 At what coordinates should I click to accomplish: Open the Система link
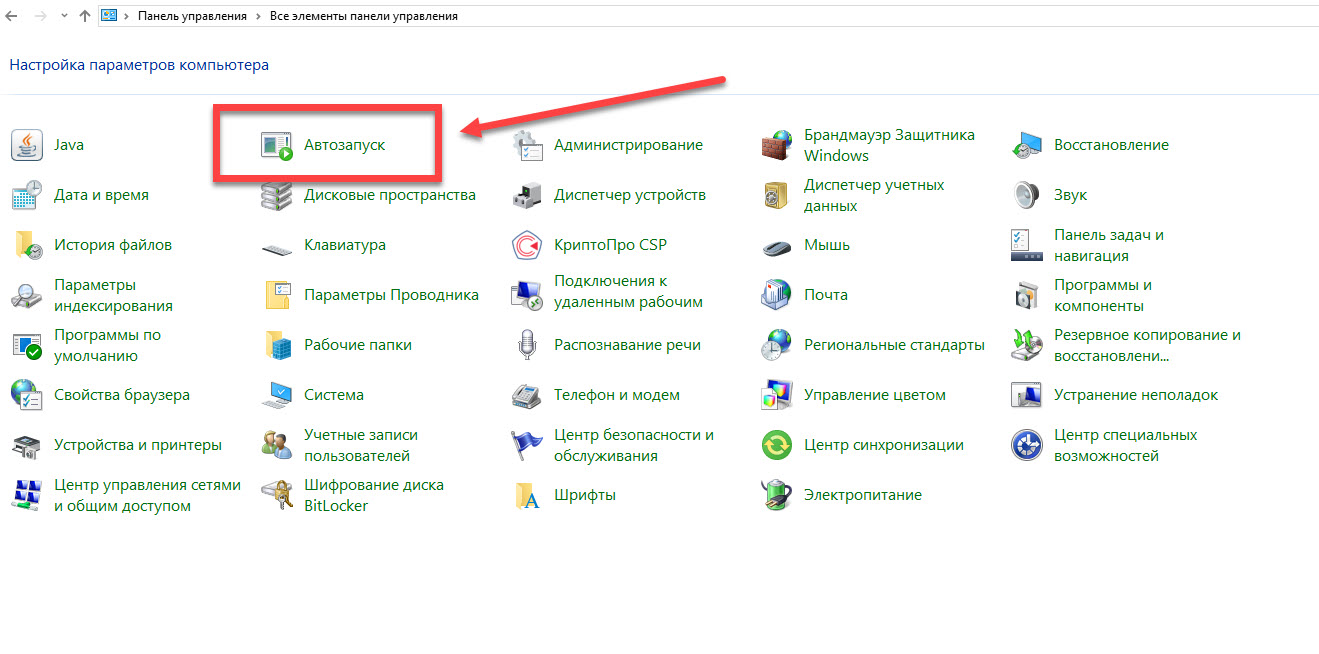333,395
